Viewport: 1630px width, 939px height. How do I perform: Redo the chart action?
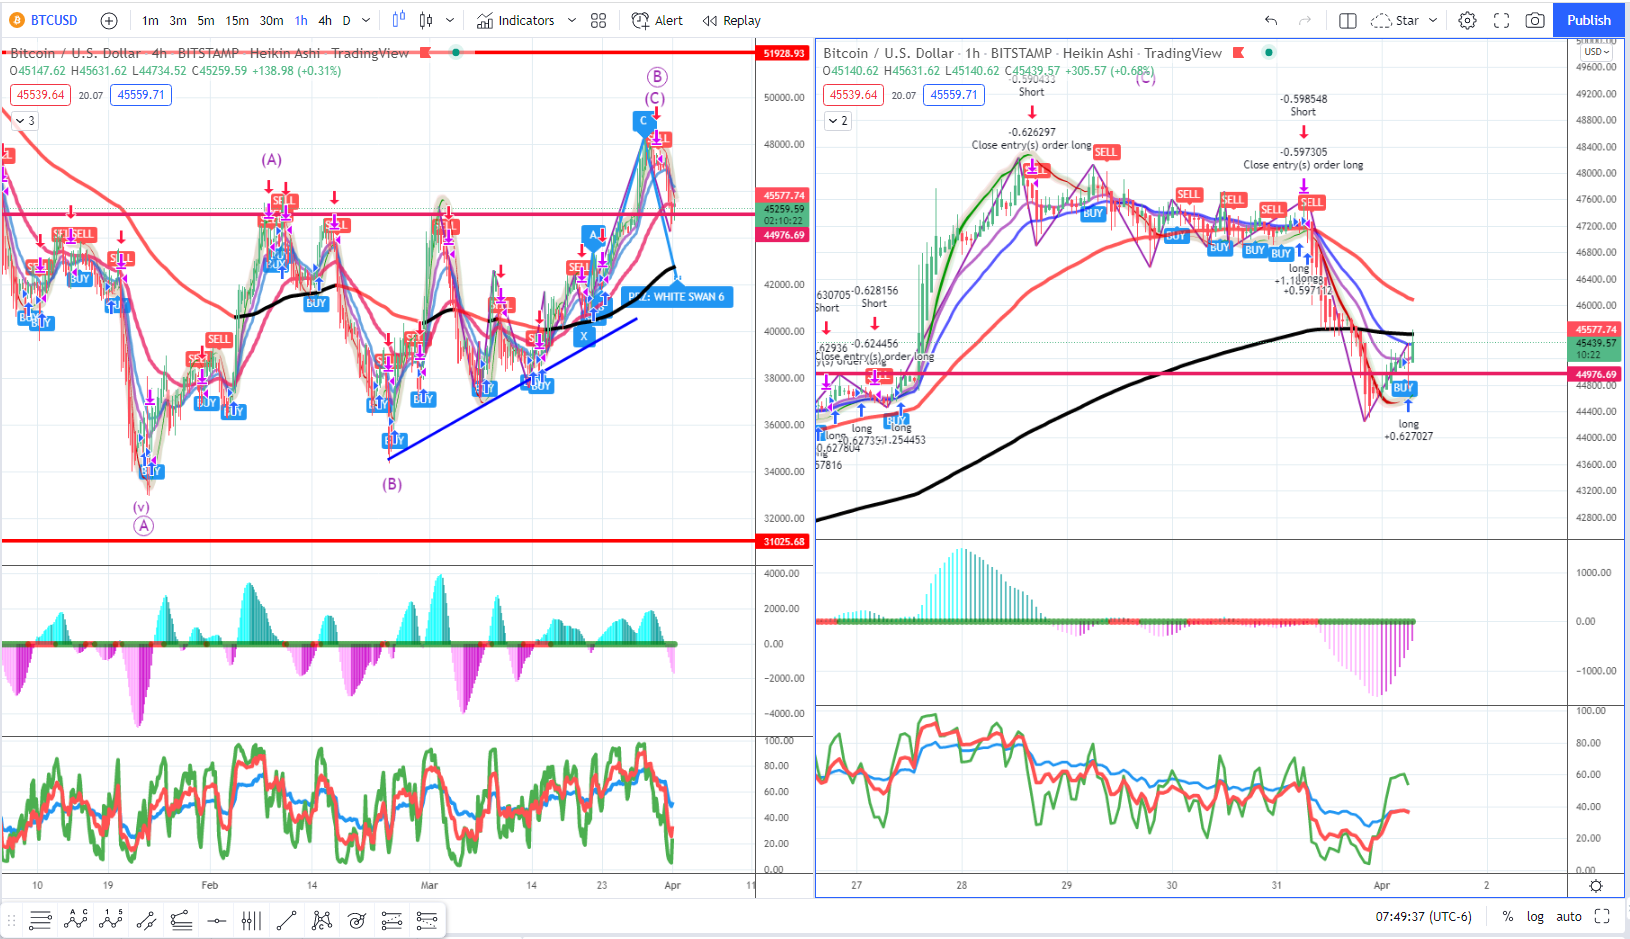coord(1305,20)
